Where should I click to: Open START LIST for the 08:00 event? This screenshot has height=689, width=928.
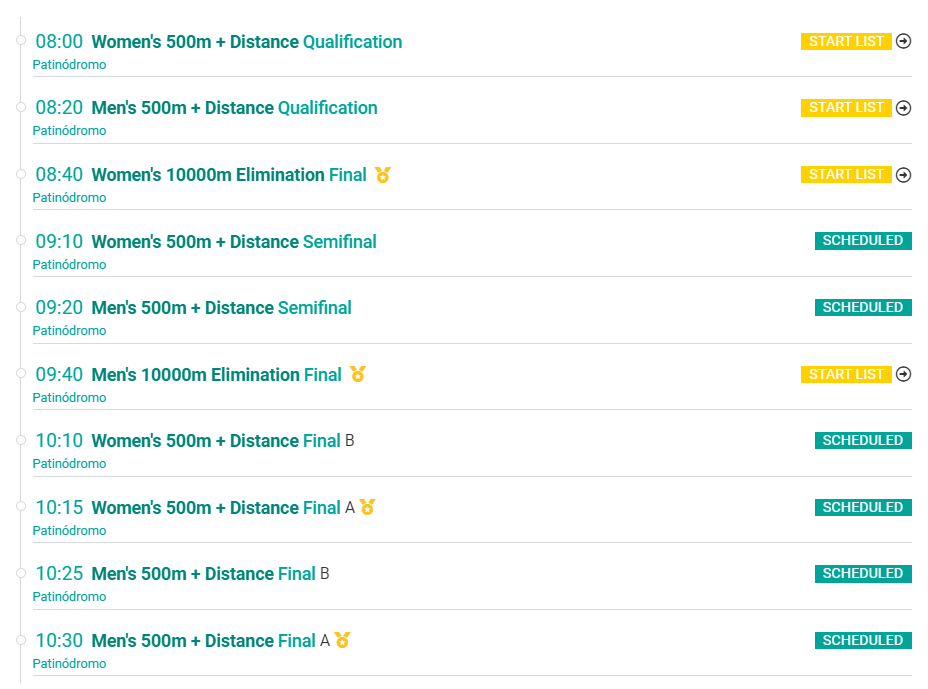click(846, 41)
